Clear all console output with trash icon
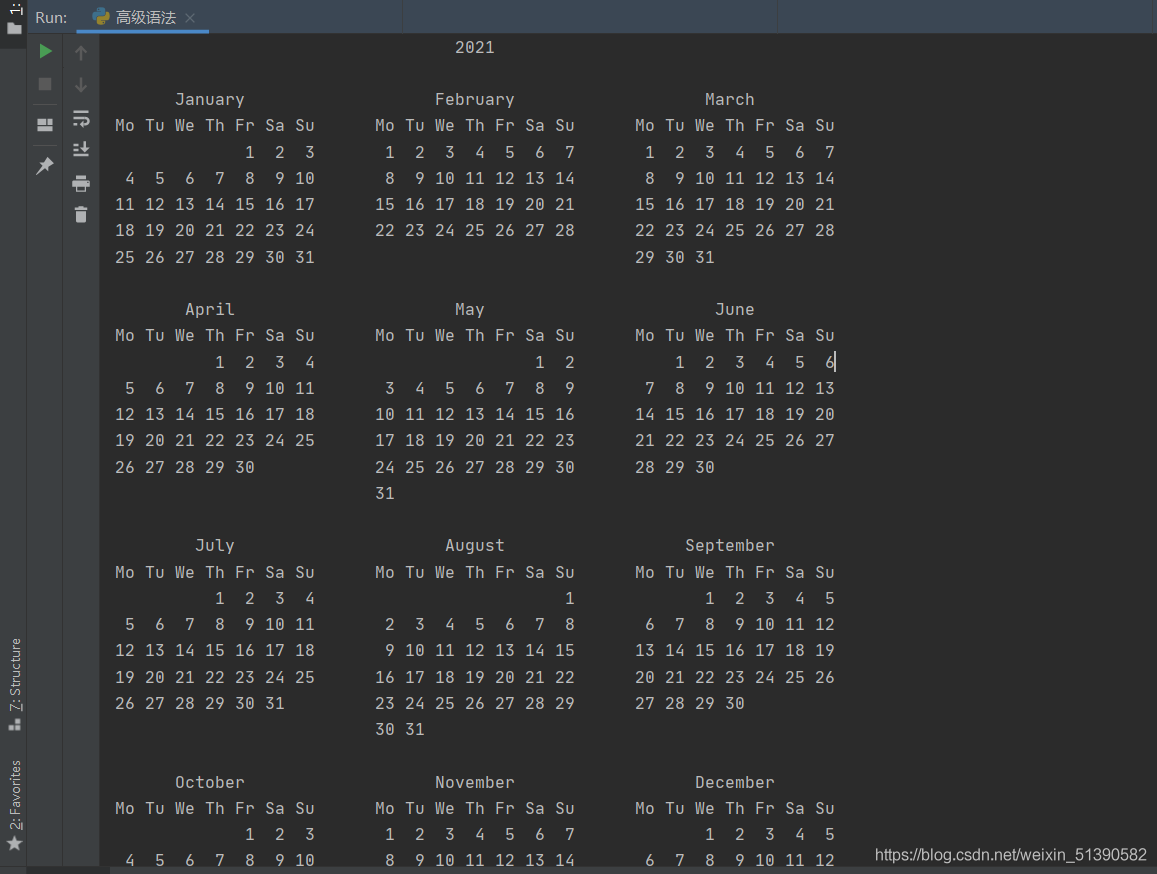The height and width of the screenshot is (874, 1157). pyautogui.click(x=81, y=214)
